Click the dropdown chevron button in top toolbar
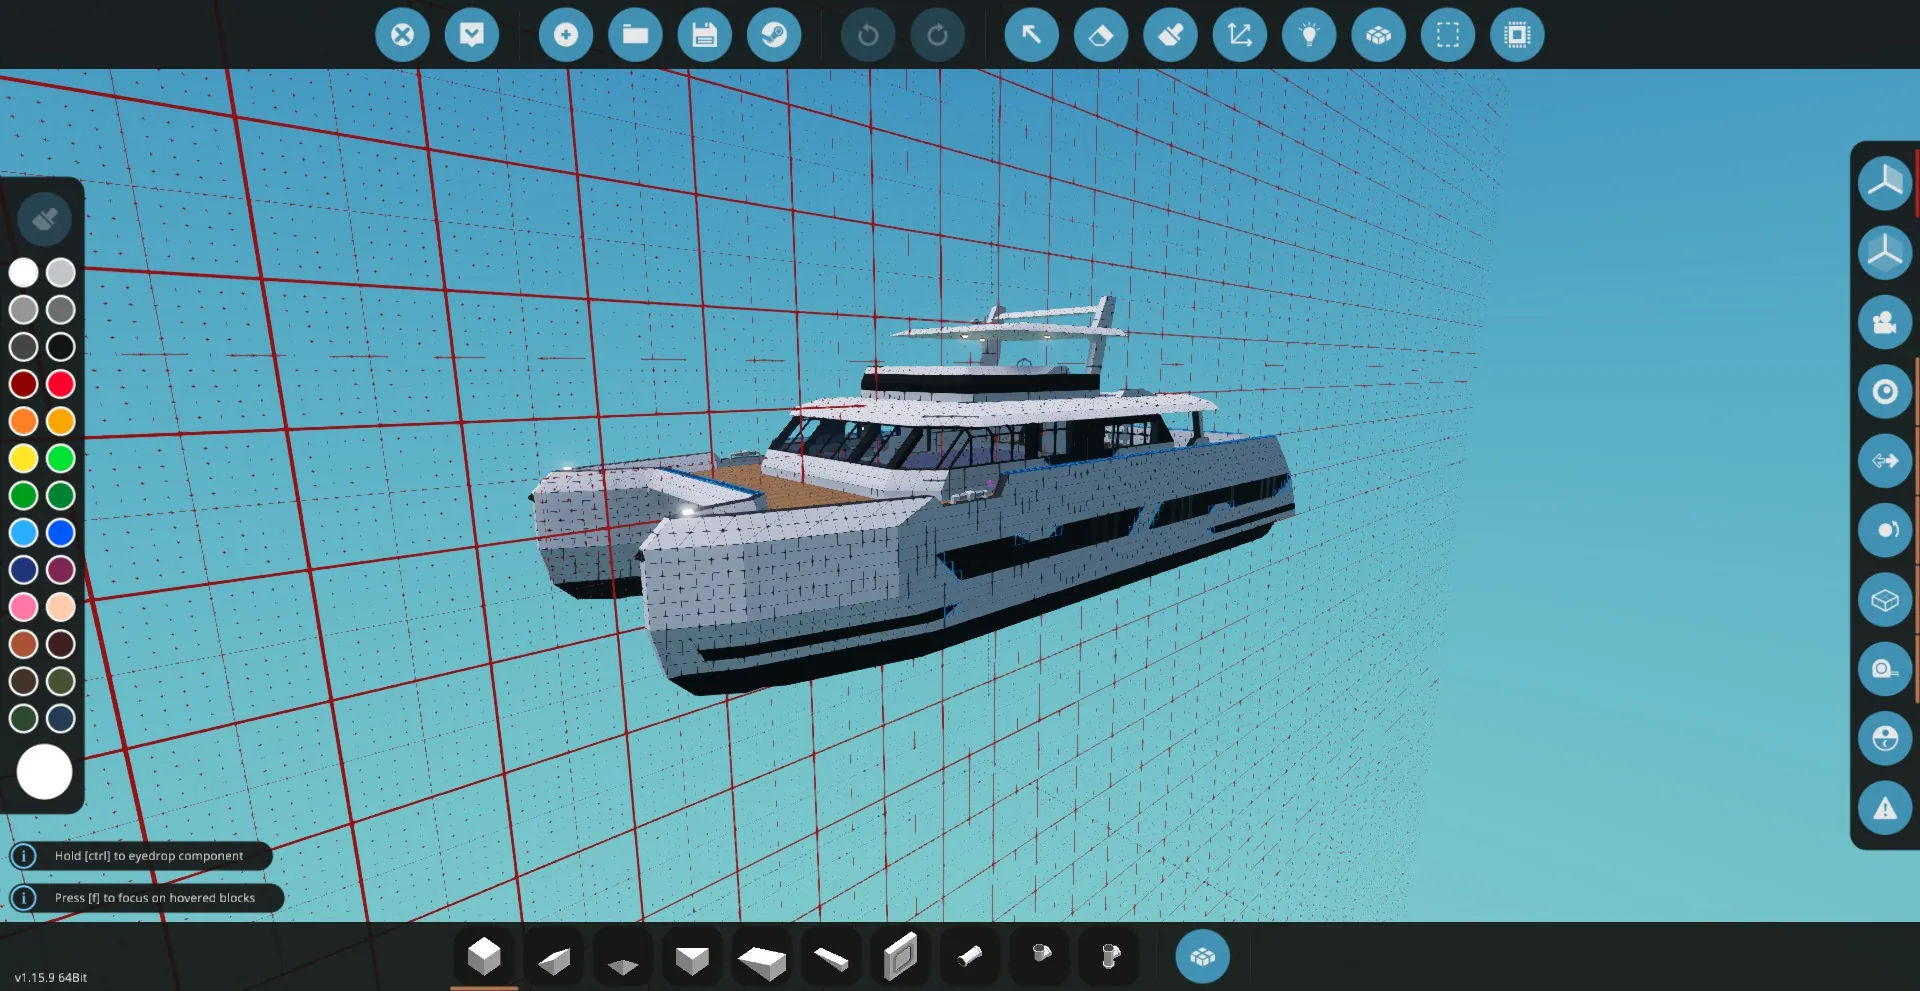This screenshot has width=1920, height=991. coord(471,35)
